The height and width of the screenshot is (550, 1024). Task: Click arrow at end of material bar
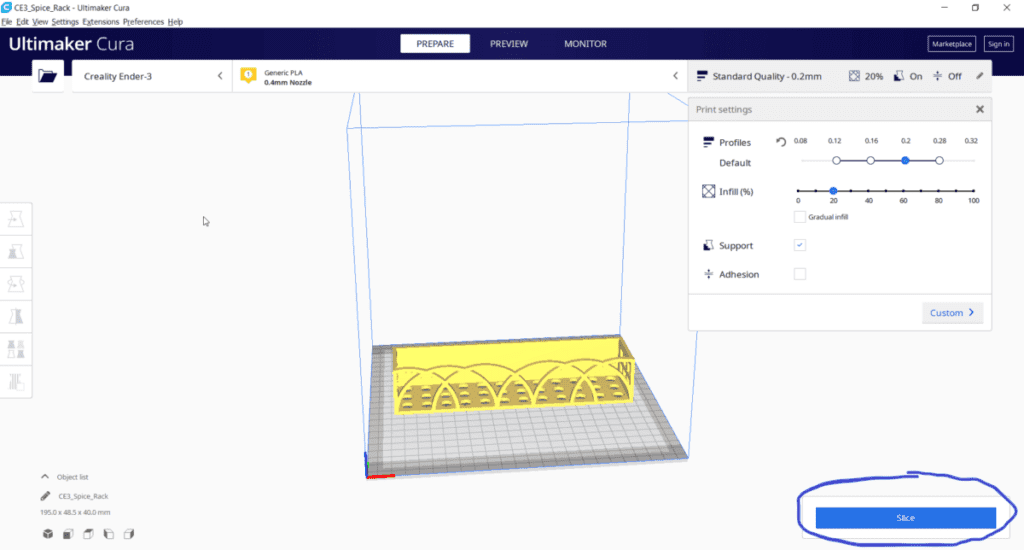675,76
